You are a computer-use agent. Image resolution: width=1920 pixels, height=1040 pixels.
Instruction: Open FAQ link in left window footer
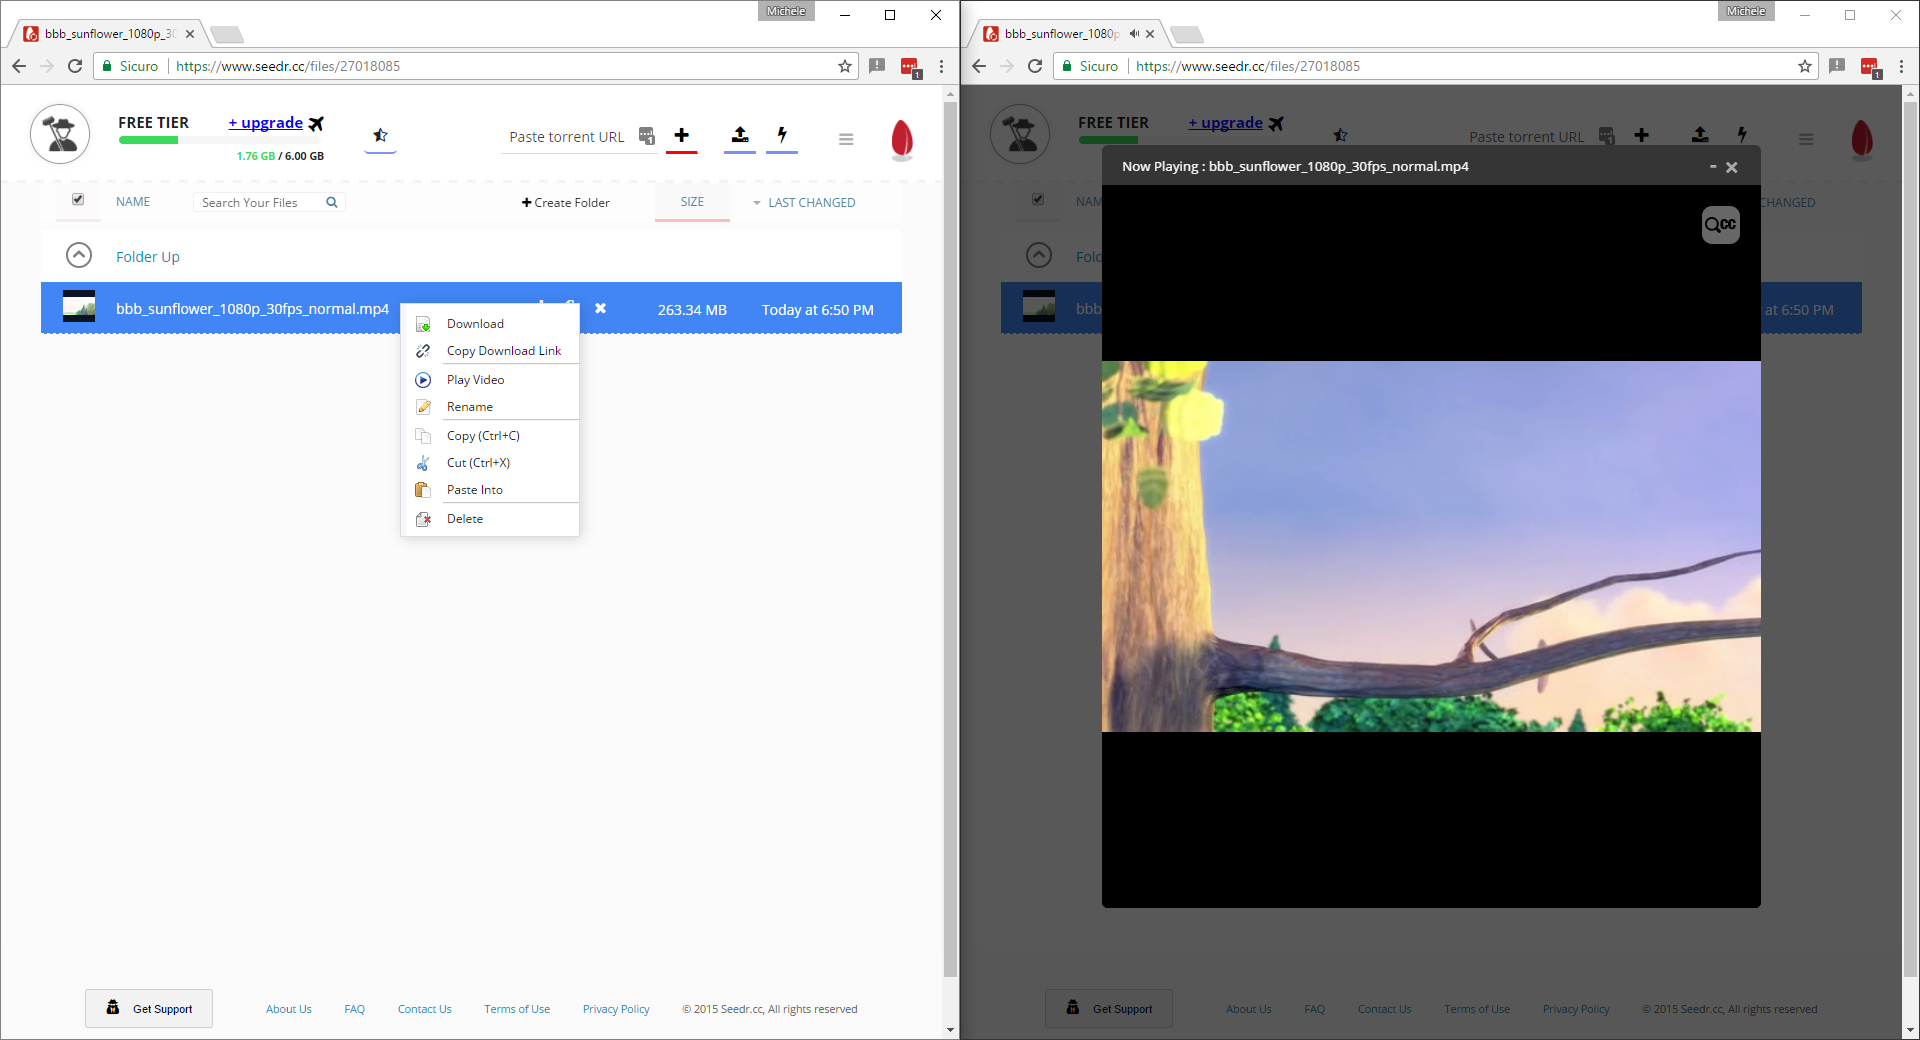coord(355,1009)
